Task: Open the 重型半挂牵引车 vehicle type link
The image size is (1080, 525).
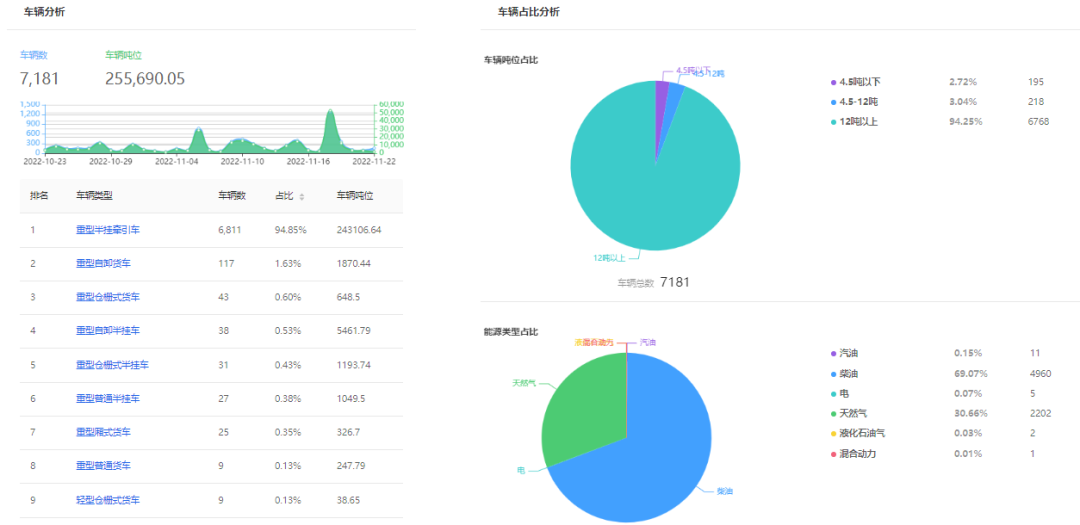Action: (108, 230)
